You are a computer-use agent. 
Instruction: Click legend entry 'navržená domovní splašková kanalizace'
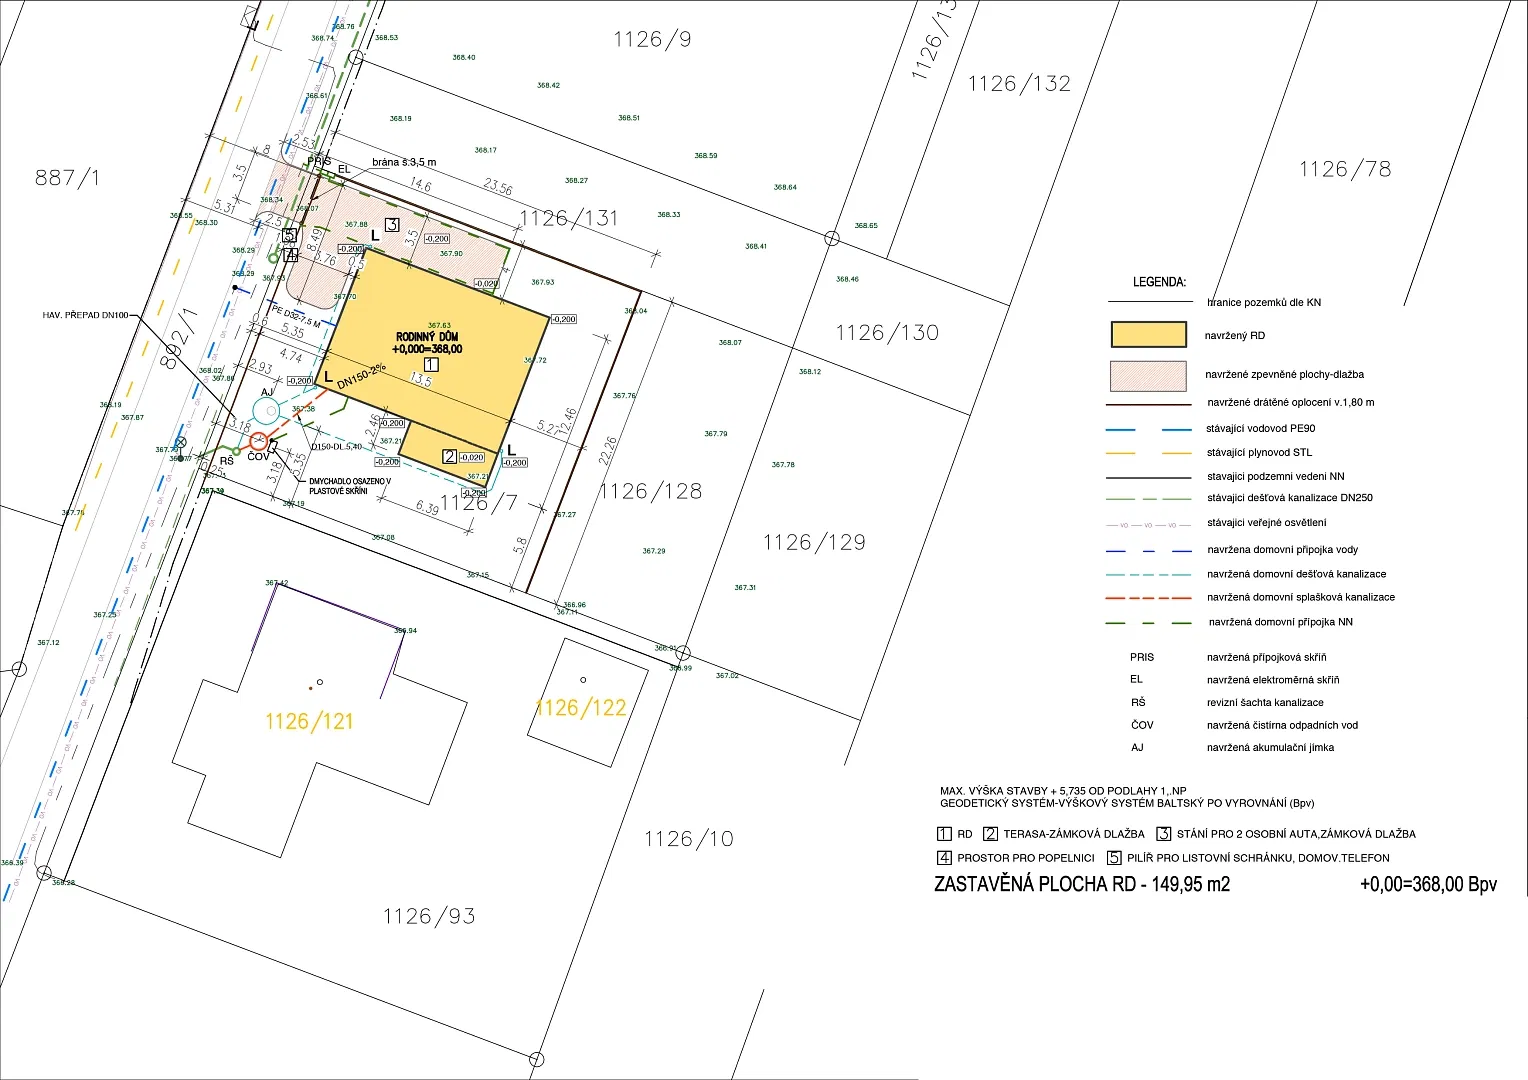1301,598
